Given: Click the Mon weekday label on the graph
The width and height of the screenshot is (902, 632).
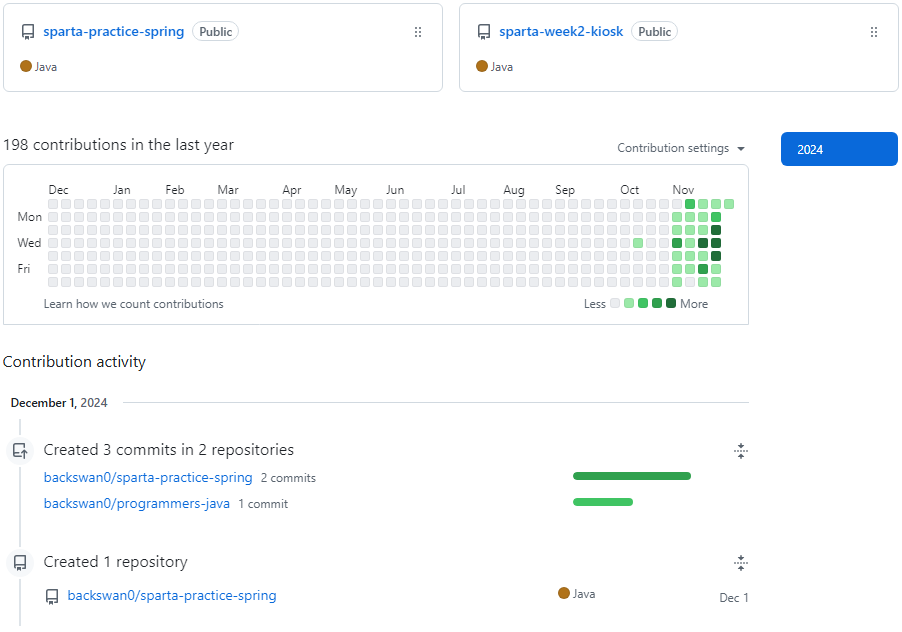Looking at the screenshot, I should [29, 217].
